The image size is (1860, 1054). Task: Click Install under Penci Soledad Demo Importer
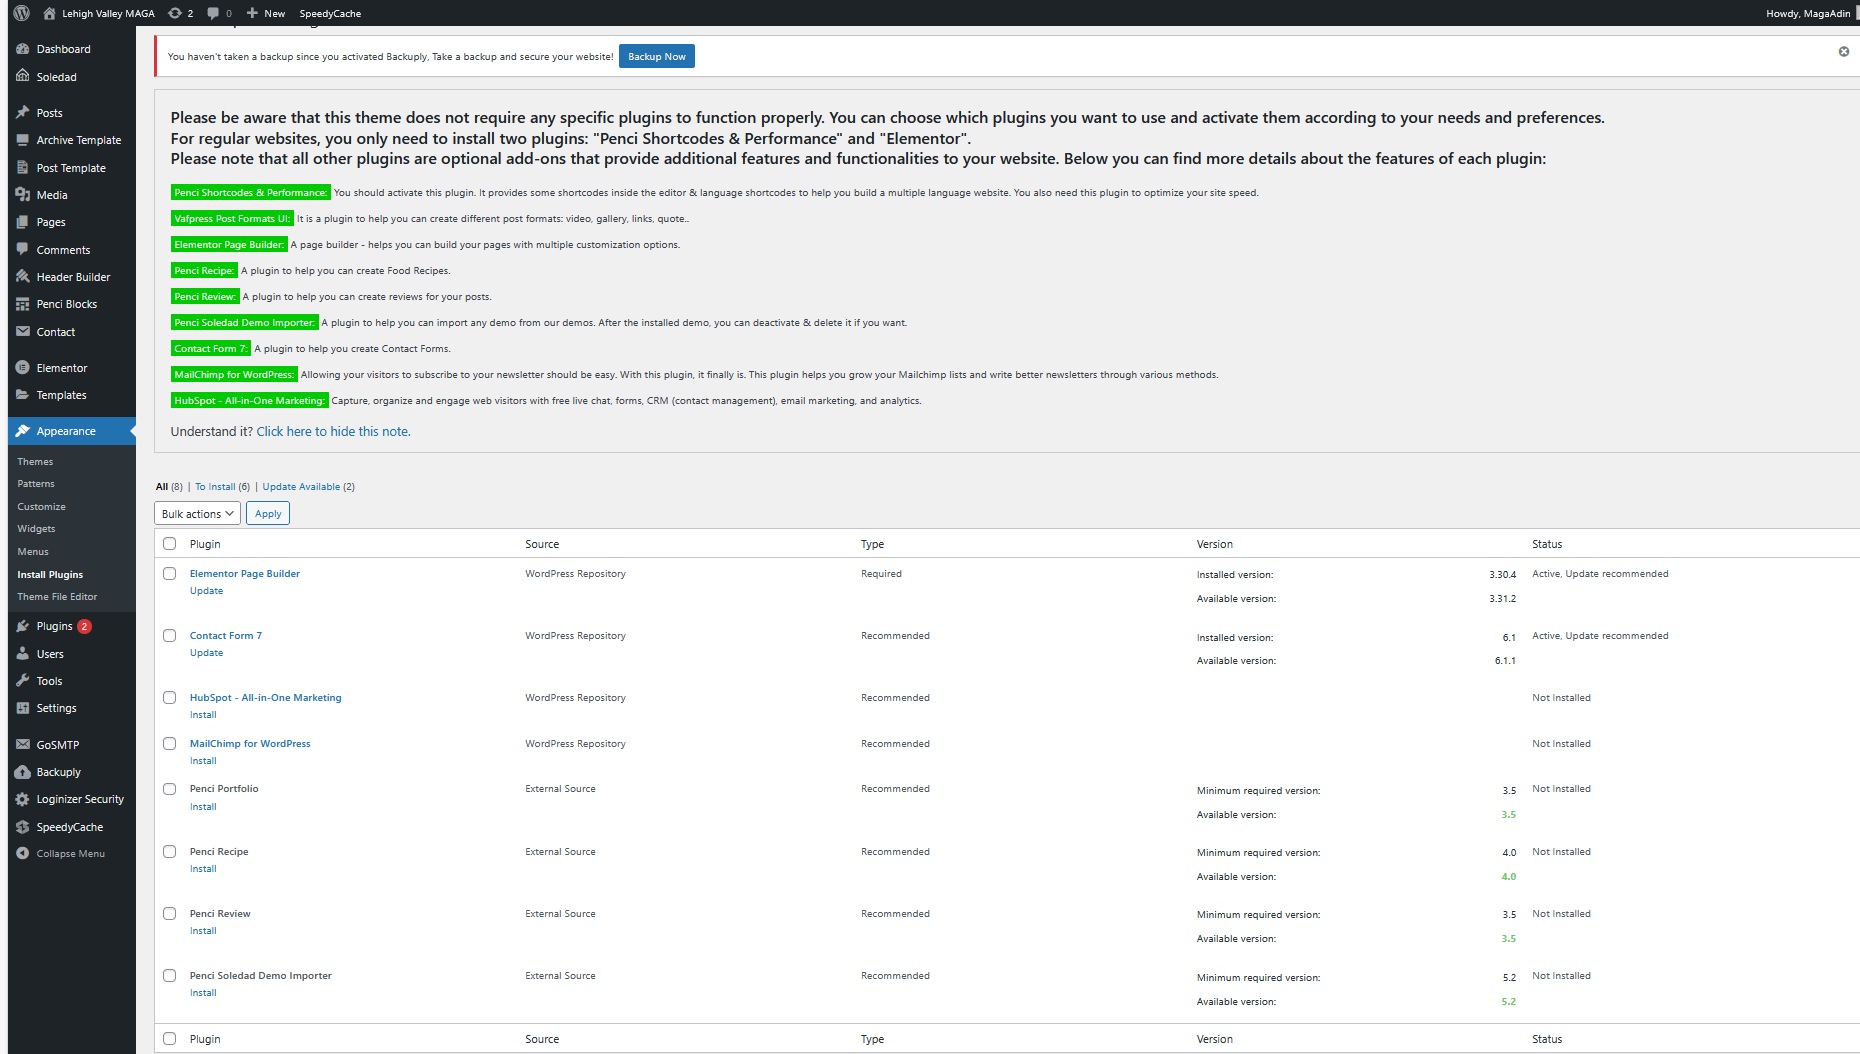tap(203, 993)
